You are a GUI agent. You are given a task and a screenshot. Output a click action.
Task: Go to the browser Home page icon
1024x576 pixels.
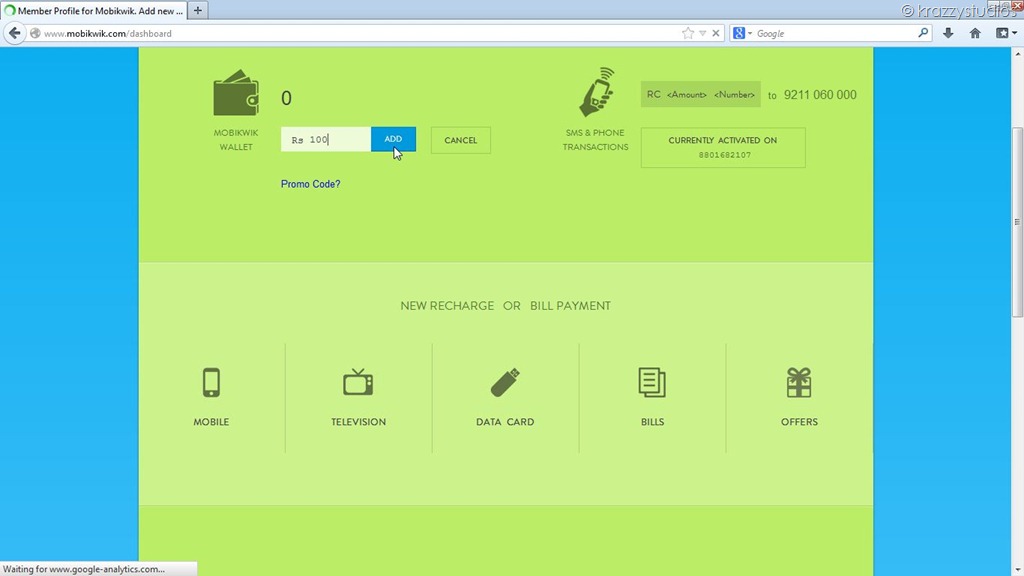975,33
